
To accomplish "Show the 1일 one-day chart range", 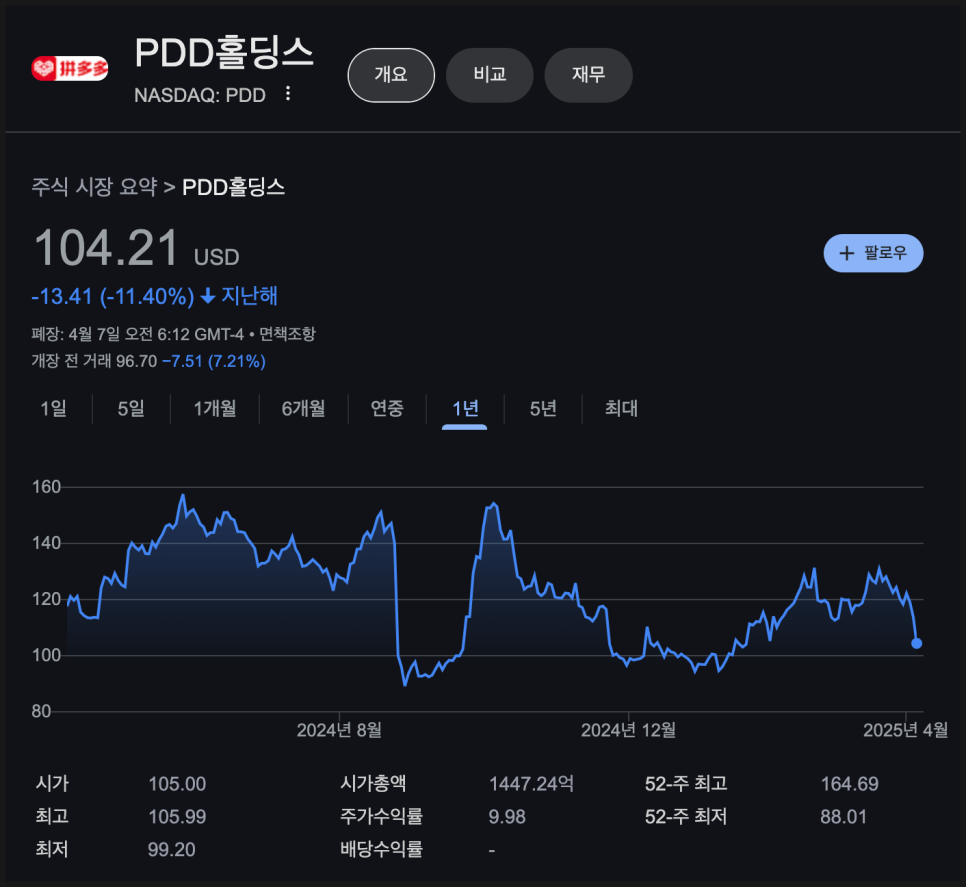I will [x=54, y=408].
